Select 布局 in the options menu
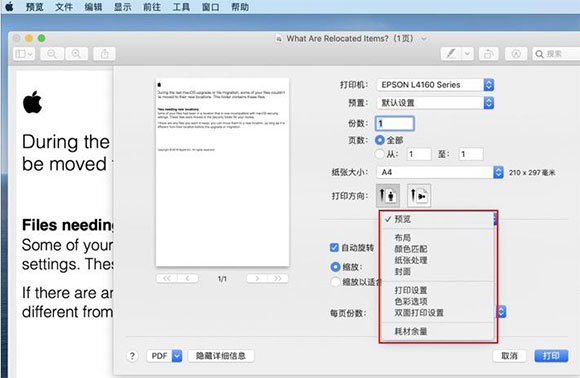Screen dimensions: 580x378 click(x=438, y=237)
